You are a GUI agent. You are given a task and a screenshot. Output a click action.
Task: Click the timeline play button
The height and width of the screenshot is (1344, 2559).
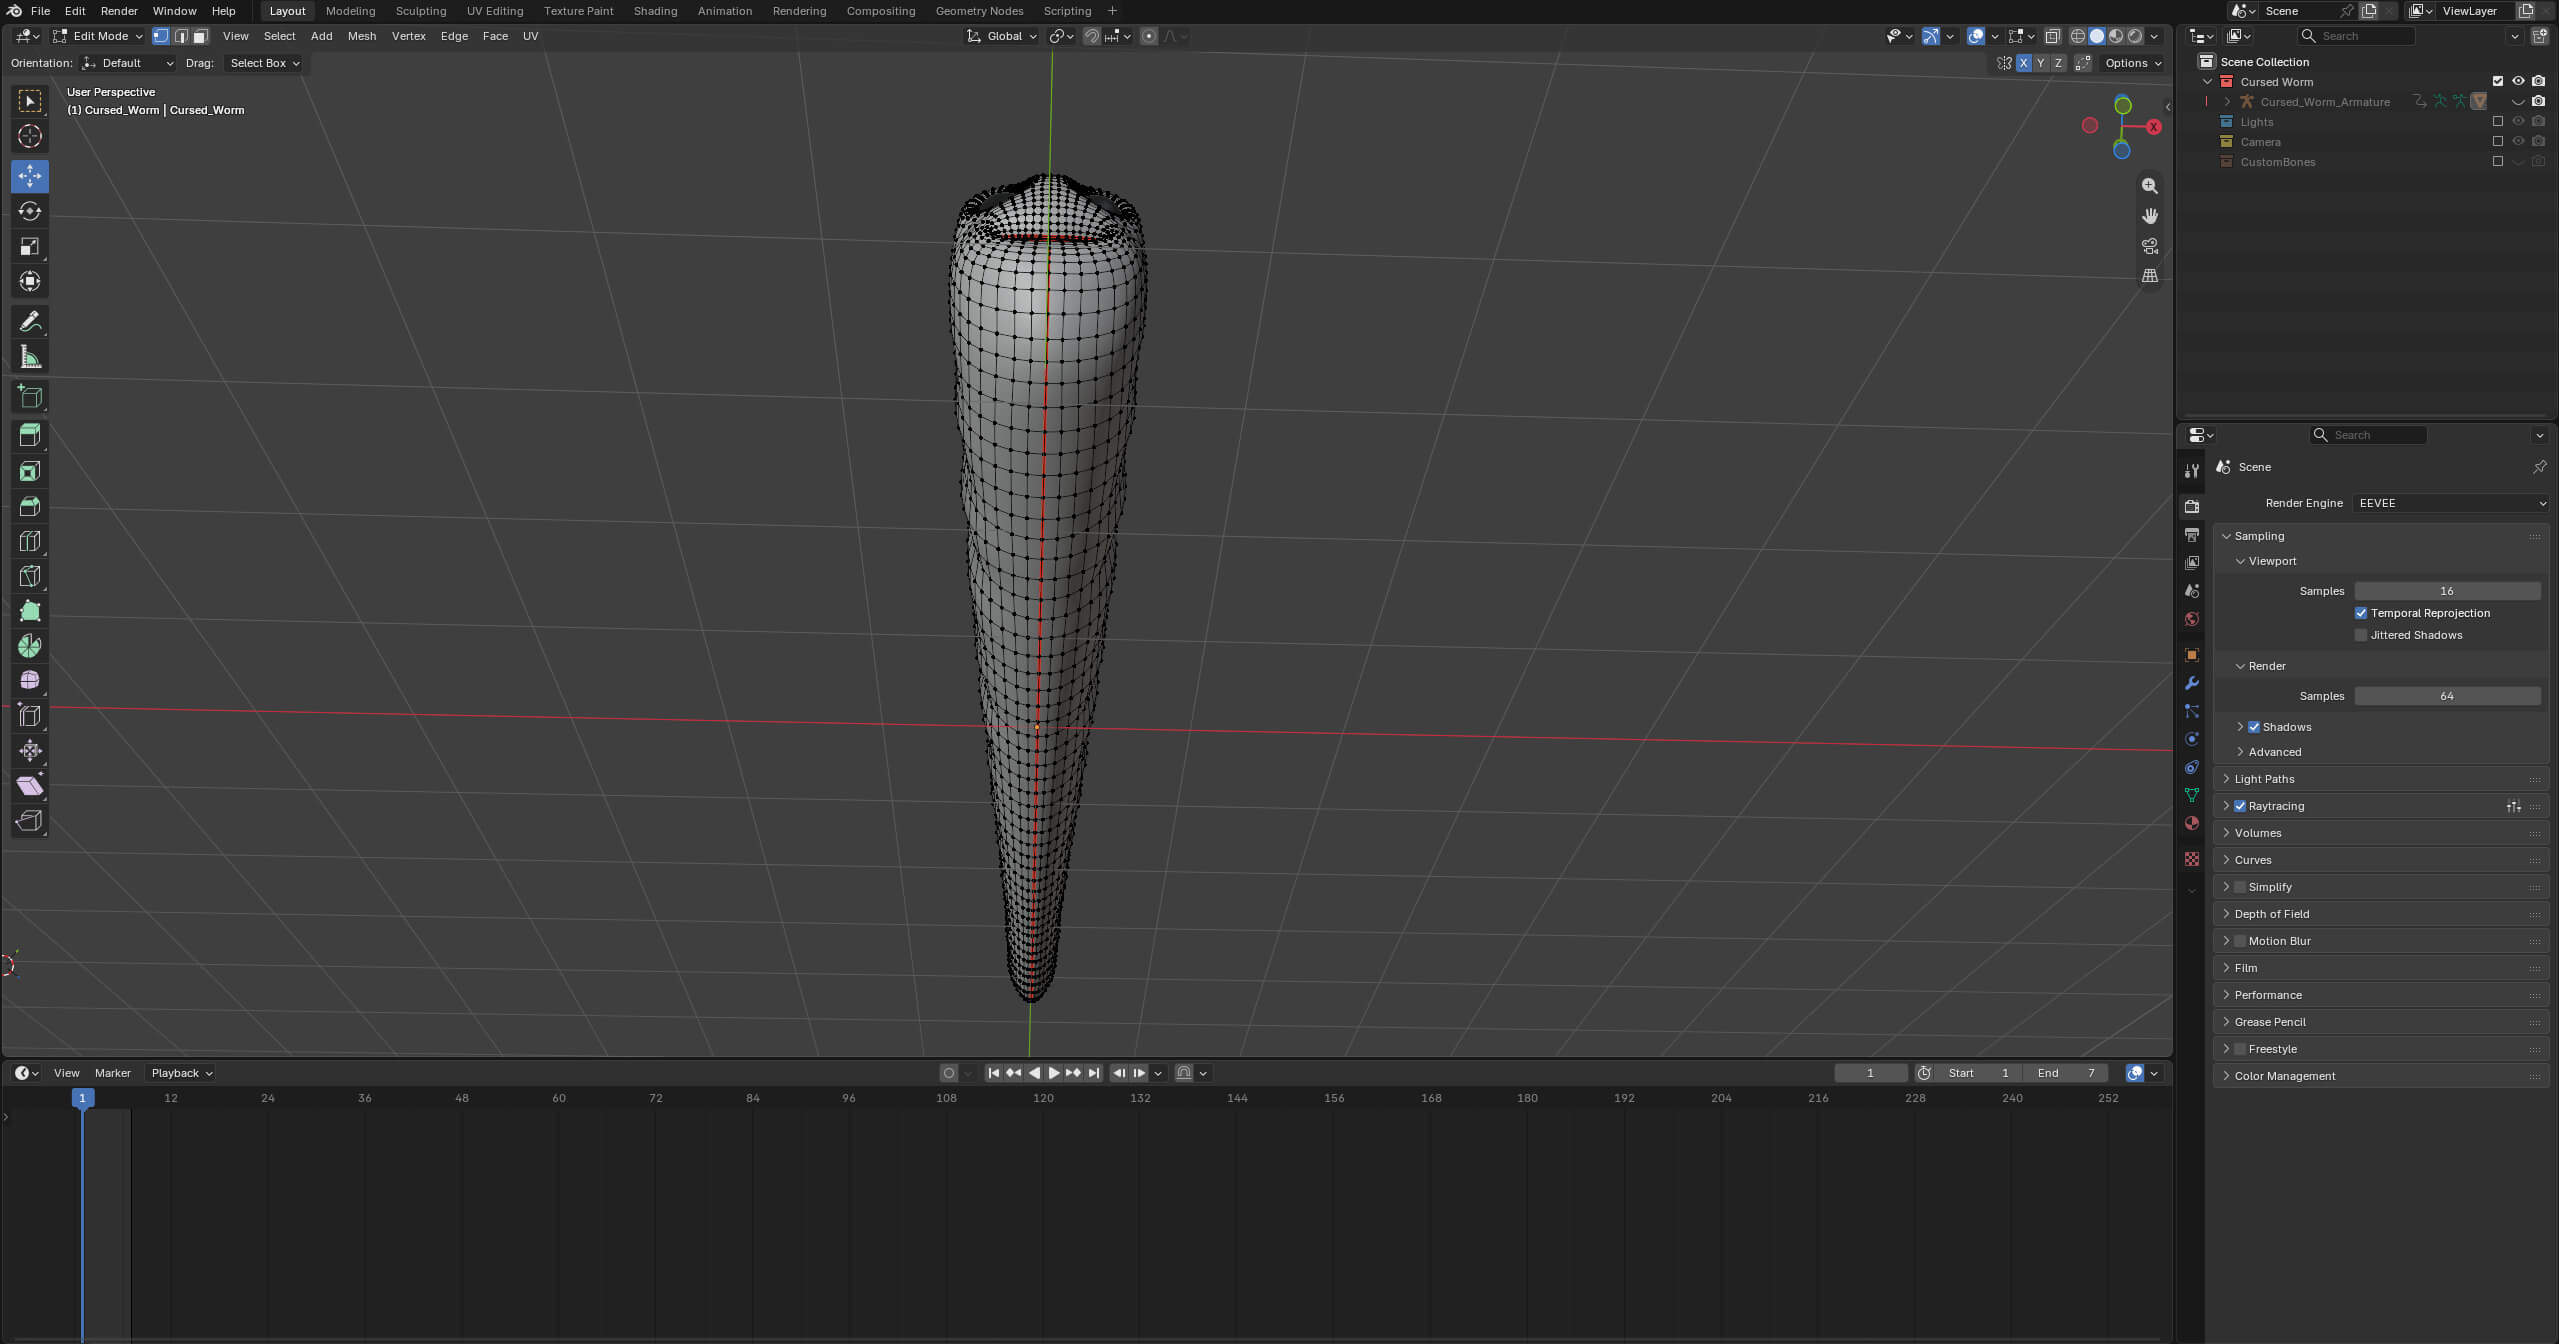point(1053,1073)
